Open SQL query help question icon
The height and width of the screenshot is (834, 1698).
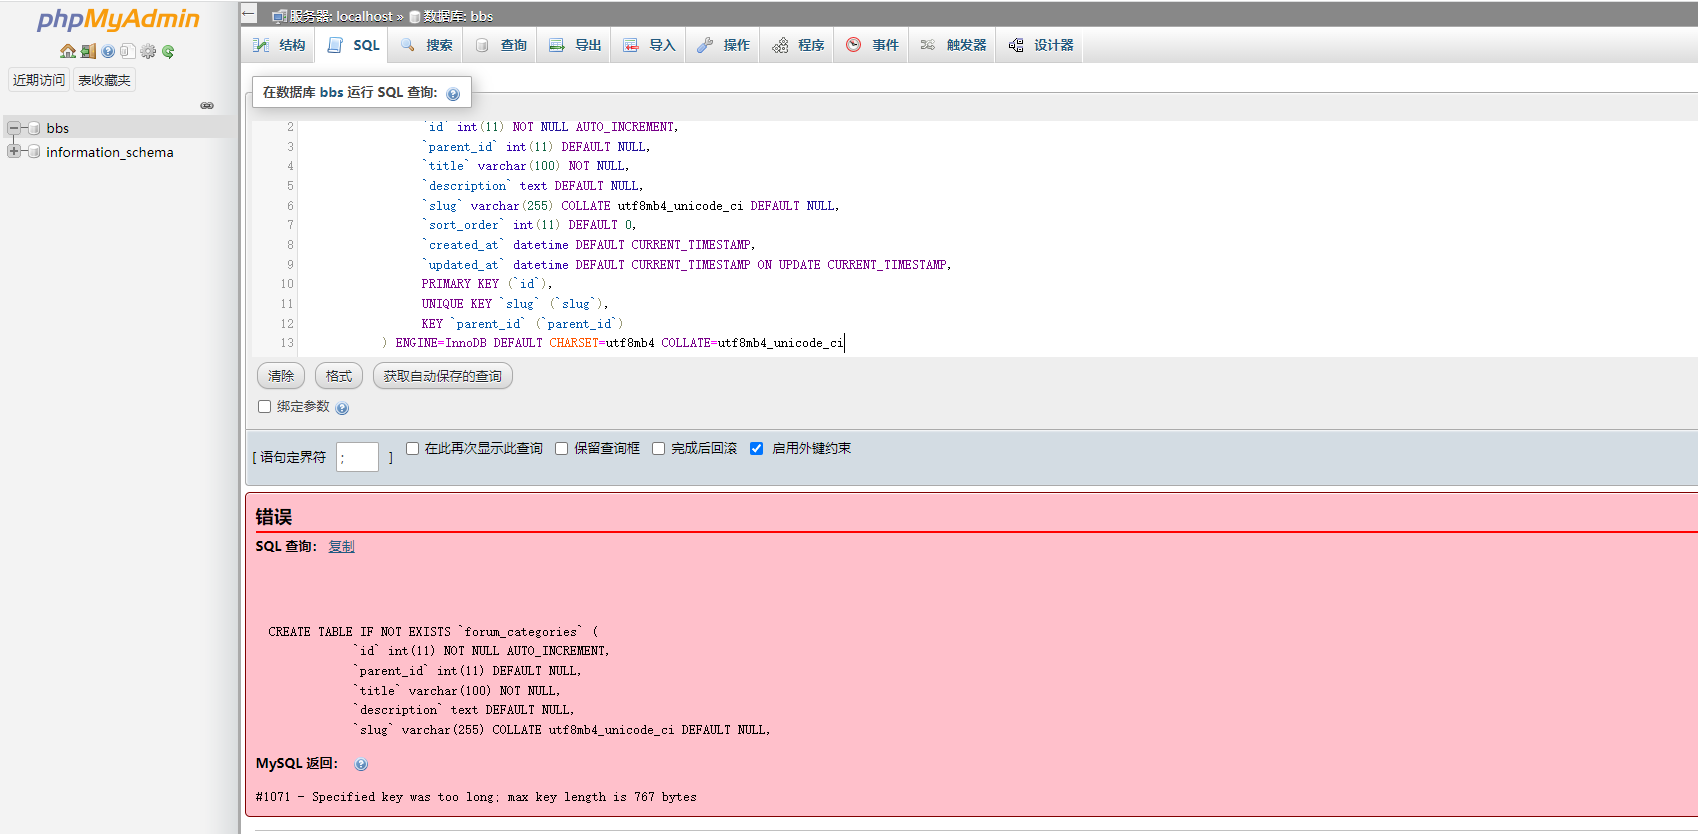[x=453, y=94]
